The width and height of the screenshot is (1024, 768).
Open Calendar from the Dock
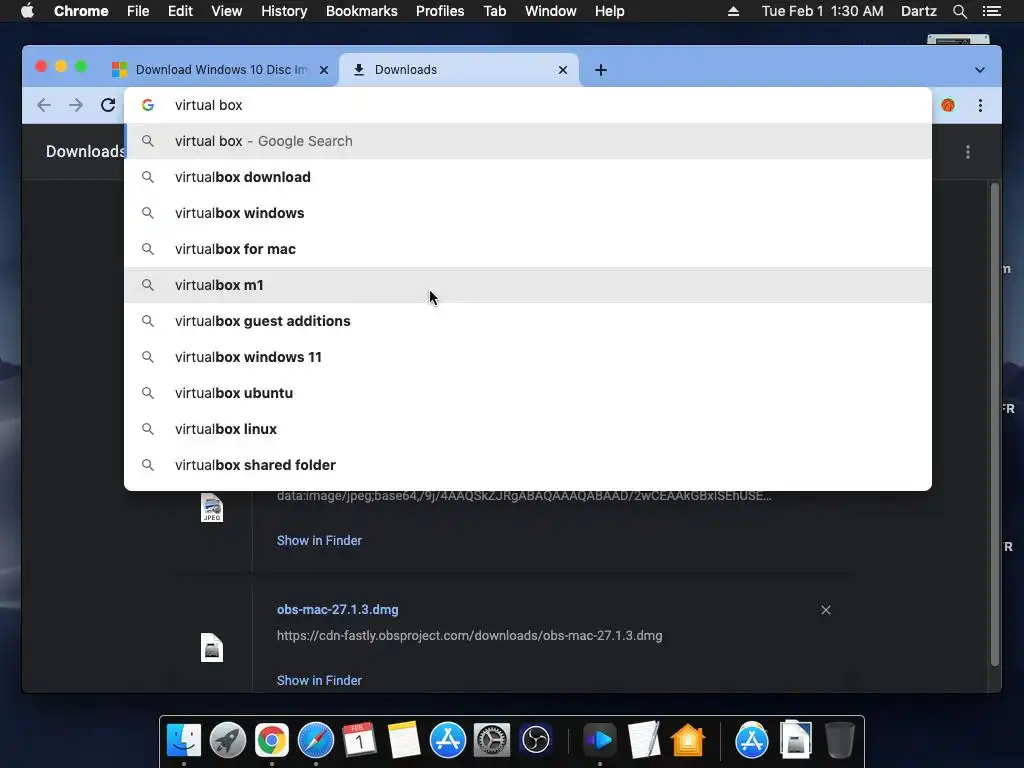[x=359, y=740]
